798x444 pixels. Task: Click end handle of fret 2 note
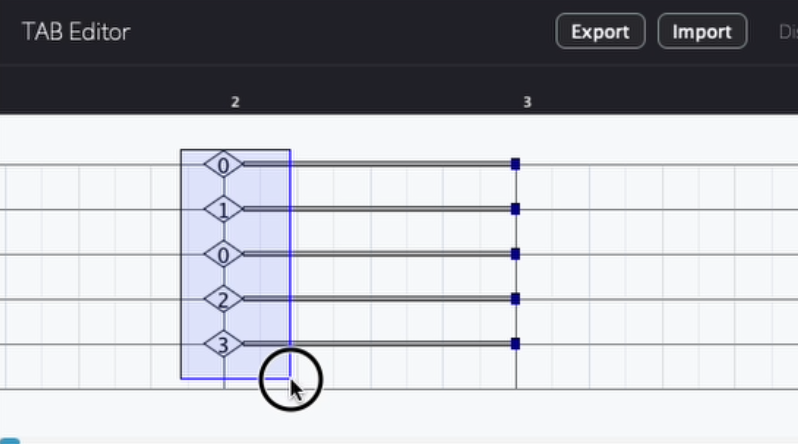515,299
